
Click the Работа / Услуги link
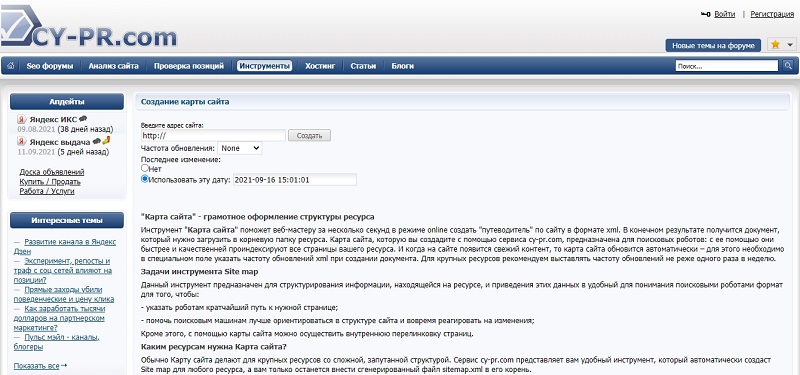point(47,191)
